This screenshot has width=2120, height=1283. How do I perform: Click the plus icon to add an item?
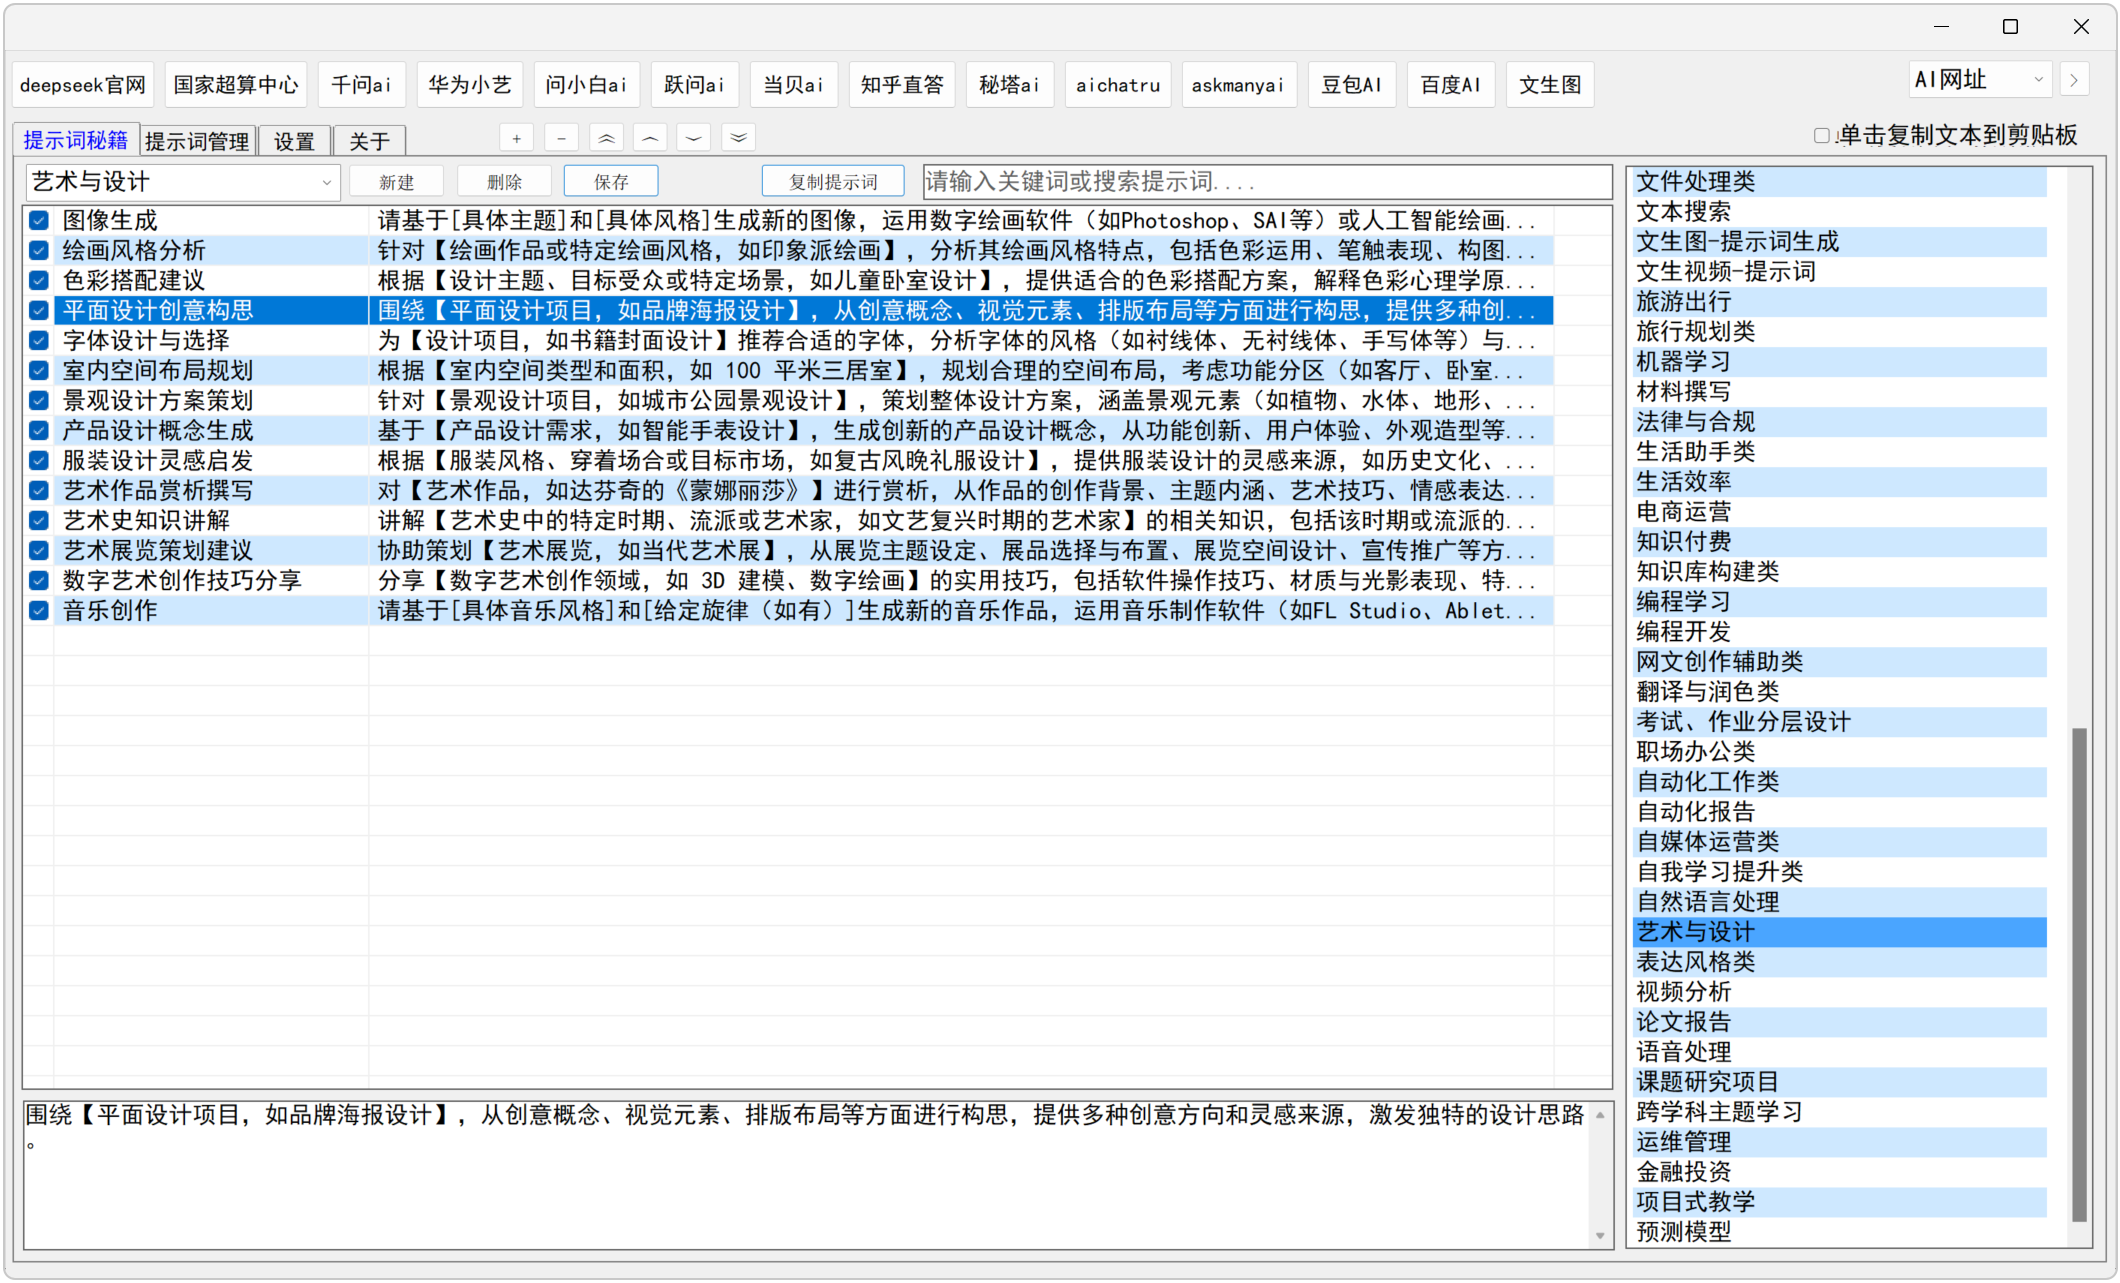(516, 138)
